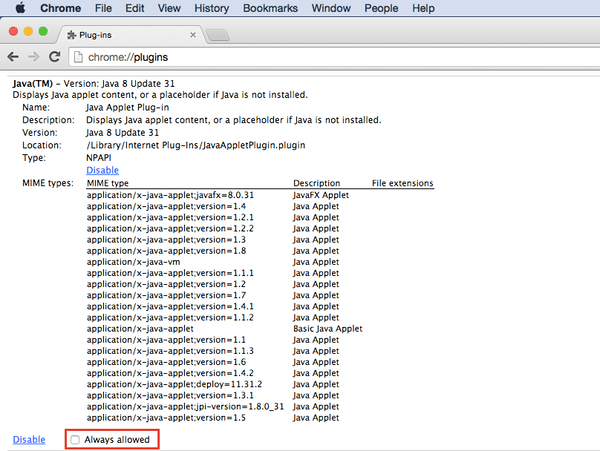Click the deploy=11.31.2 MIME type row
Image resolution: width=600 pixels, height=451 pixels.
click(174, 384)
